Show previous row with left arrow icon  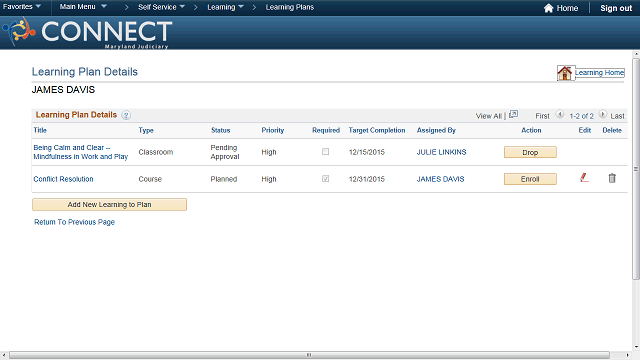(560, 115)
